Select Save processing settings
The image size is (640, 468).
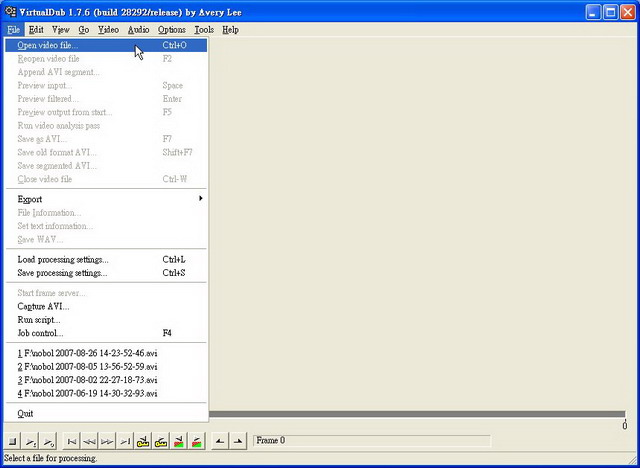click(106, 273)
